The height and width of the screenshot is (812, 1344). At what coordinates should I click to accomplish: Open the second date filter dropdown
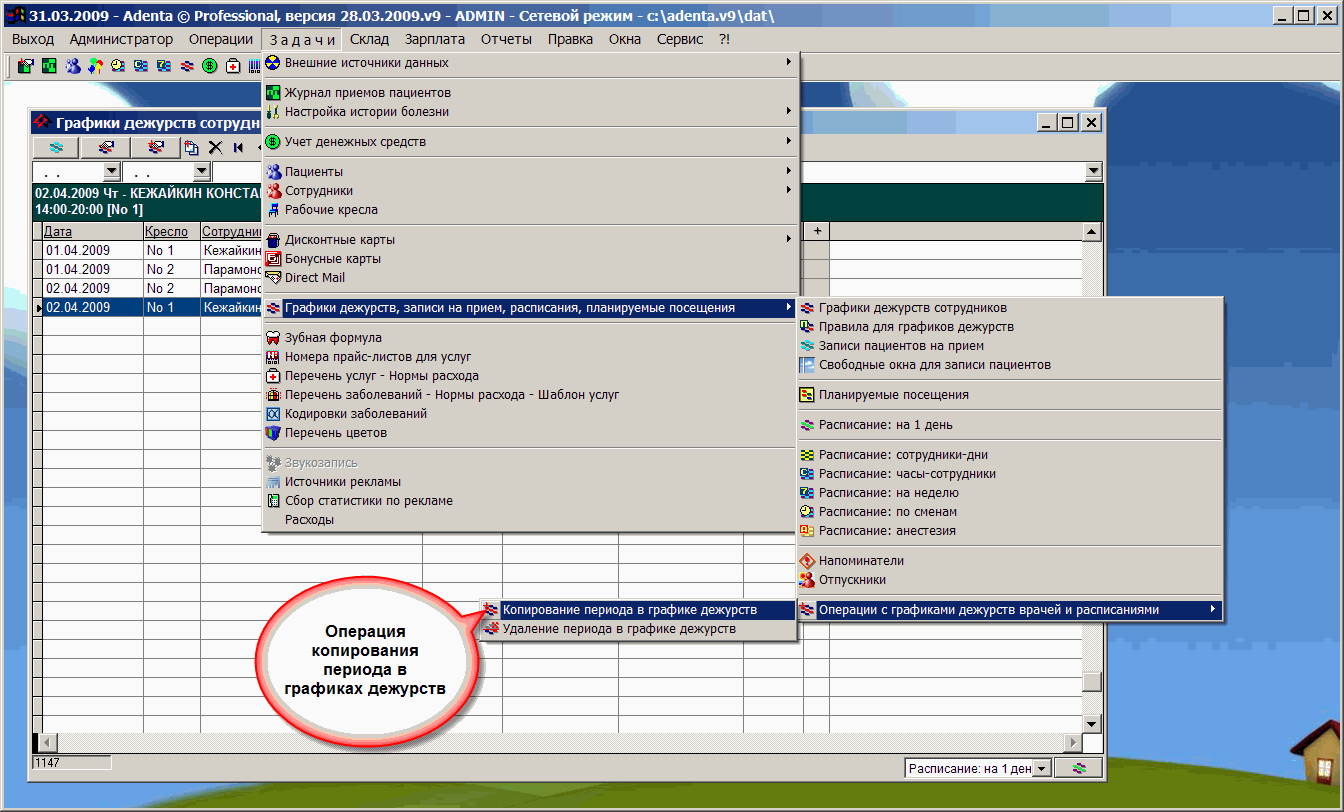(201, 172)
